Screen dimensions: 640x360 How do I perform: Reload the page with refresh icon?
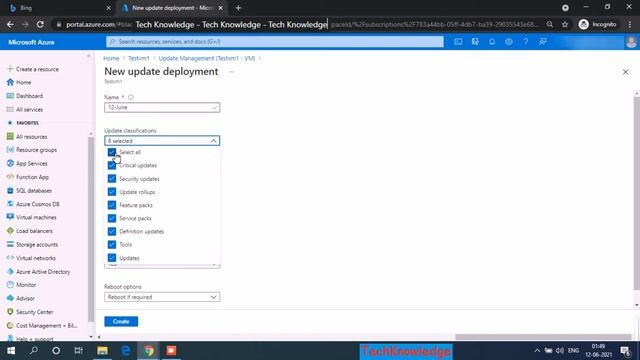tap(40, 24)
